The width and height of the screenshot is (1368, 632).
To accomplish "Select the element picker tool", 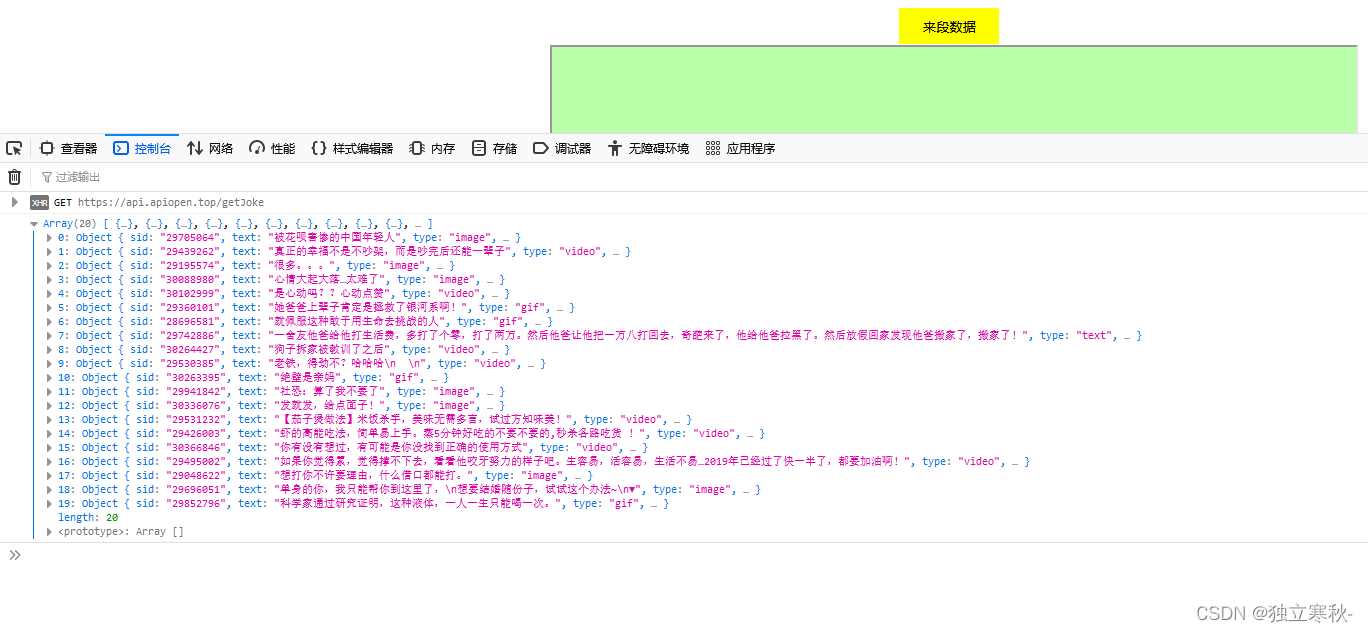I will pos(14,147).
